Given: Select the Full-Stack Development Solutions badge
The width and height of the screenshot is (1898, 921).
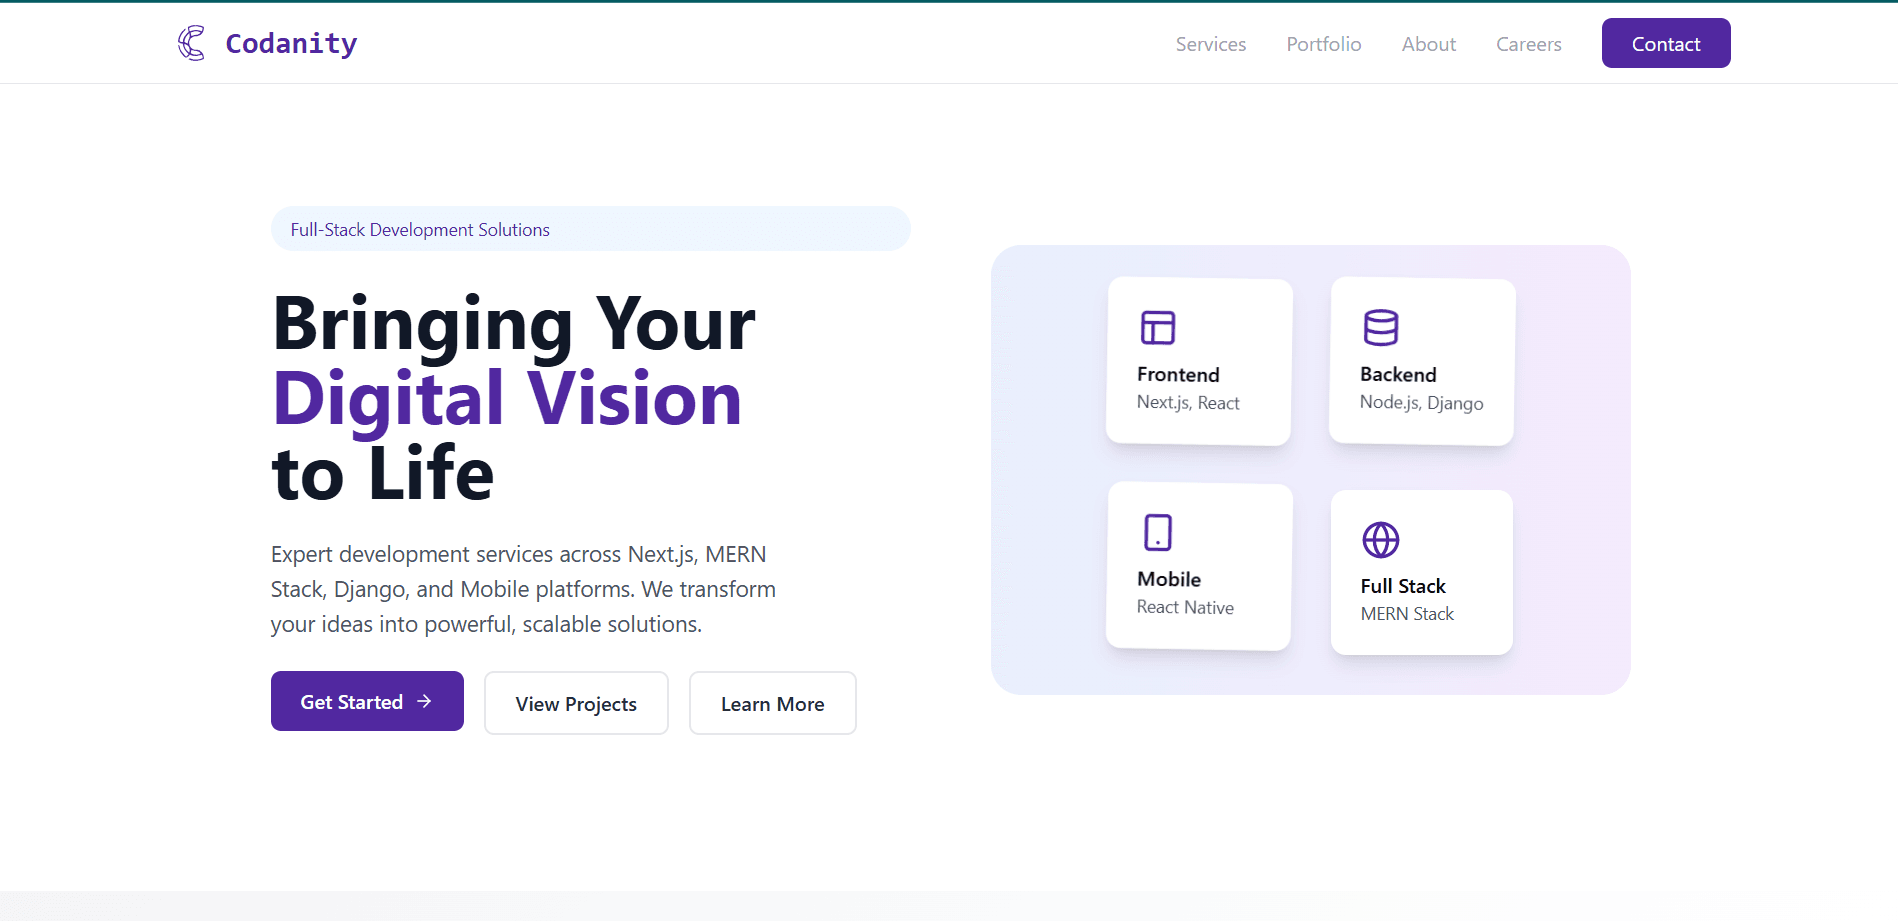Looking at the screenshot, I should coord(420,230).
